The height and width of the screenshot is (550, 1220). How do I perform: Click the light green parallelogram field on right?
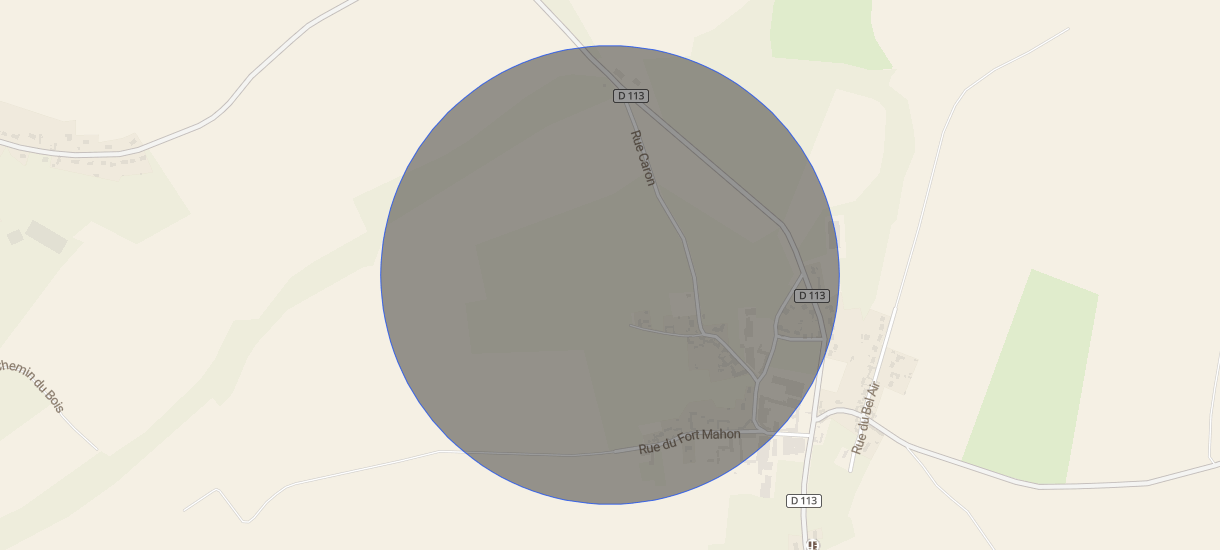[x=1032, y=376]
